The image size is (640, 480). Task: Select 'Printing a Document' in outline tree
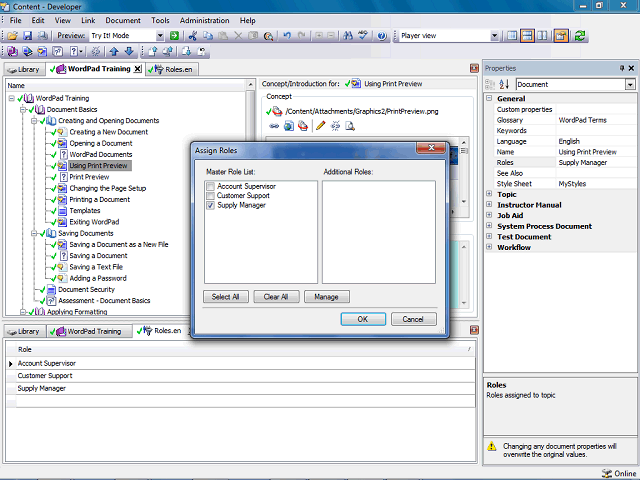pos(100,200)
